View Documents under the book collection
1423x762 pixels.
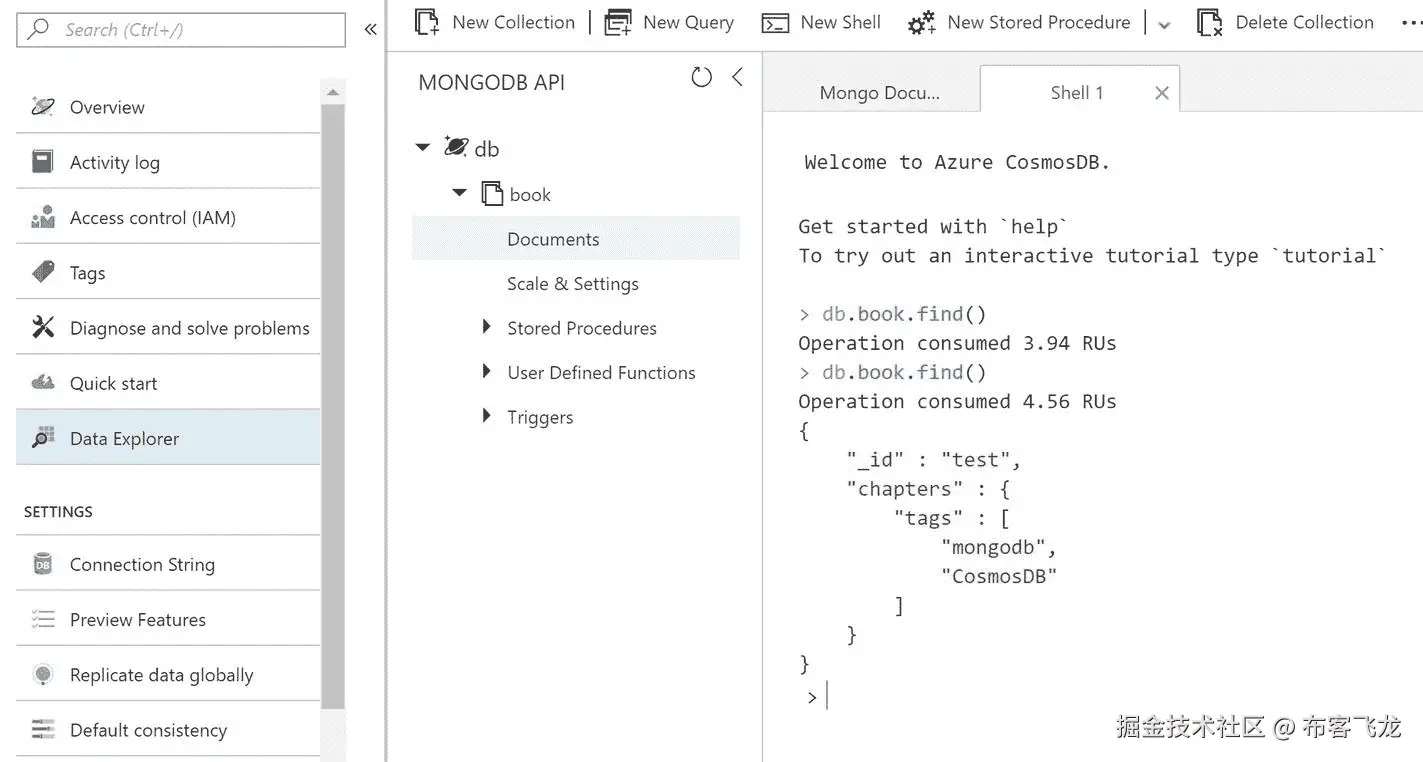(552, 238)
